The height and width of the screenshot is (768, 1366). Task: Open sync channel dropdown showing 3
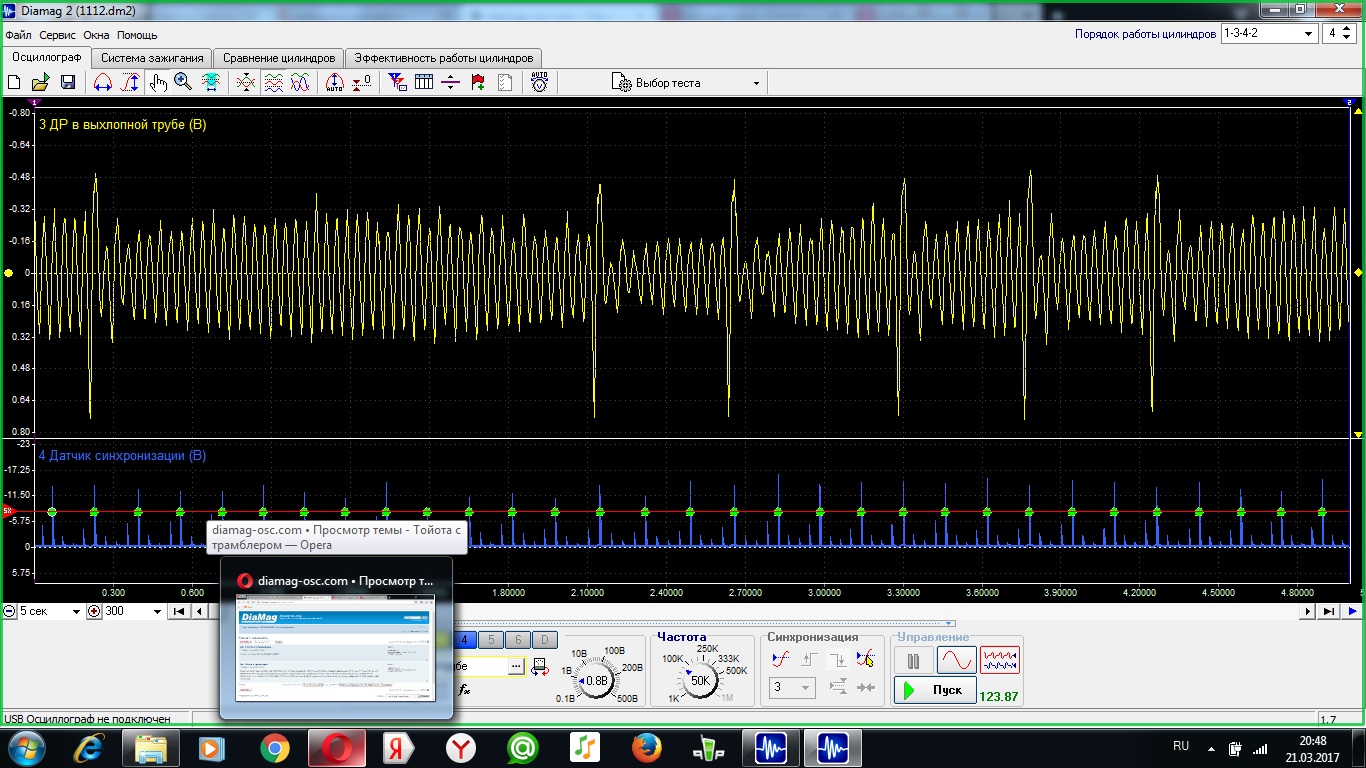point(793,688)
